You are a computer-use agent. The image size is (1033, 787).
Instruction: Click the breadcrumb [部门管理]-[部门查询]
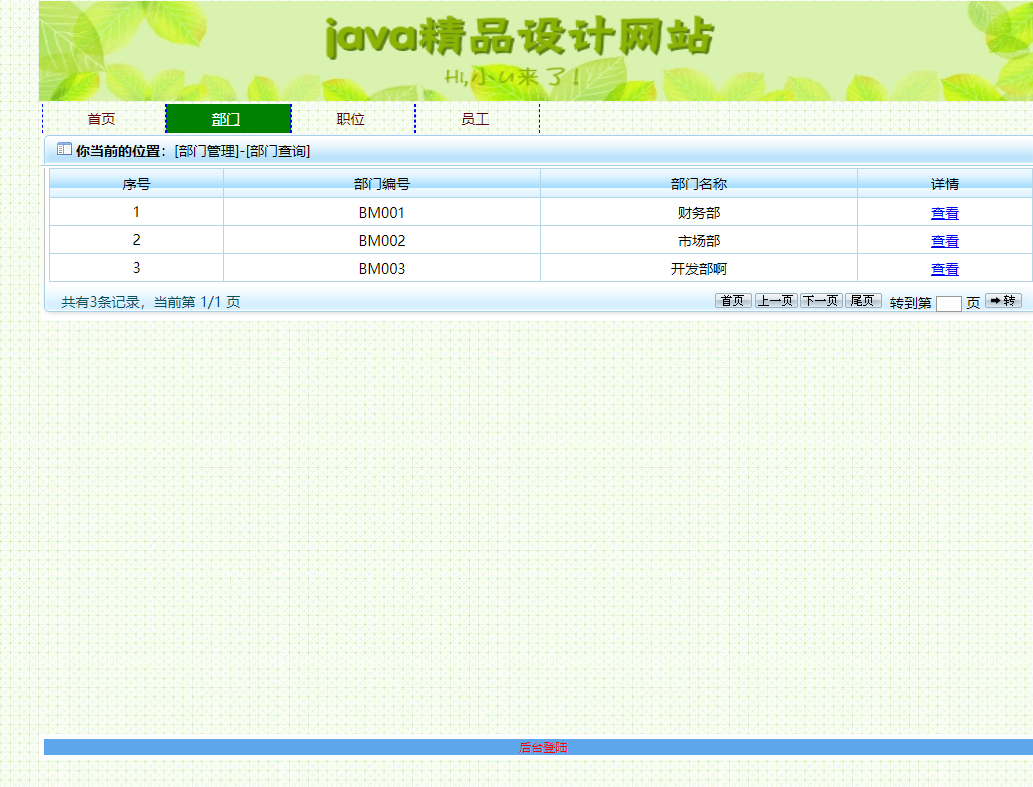point(242,151)
